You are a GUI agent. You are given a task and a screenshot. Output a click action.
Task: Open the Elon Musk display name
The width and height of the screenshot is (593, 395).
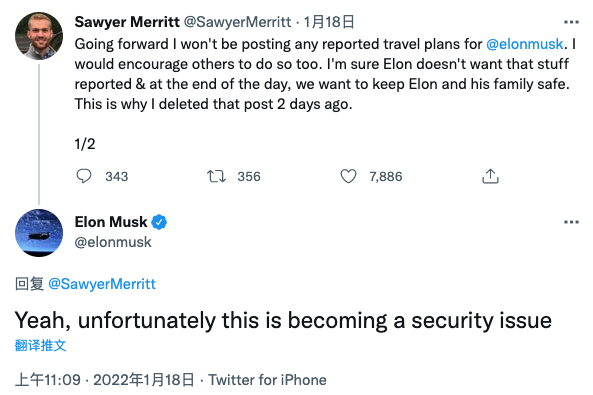point(111,222)
